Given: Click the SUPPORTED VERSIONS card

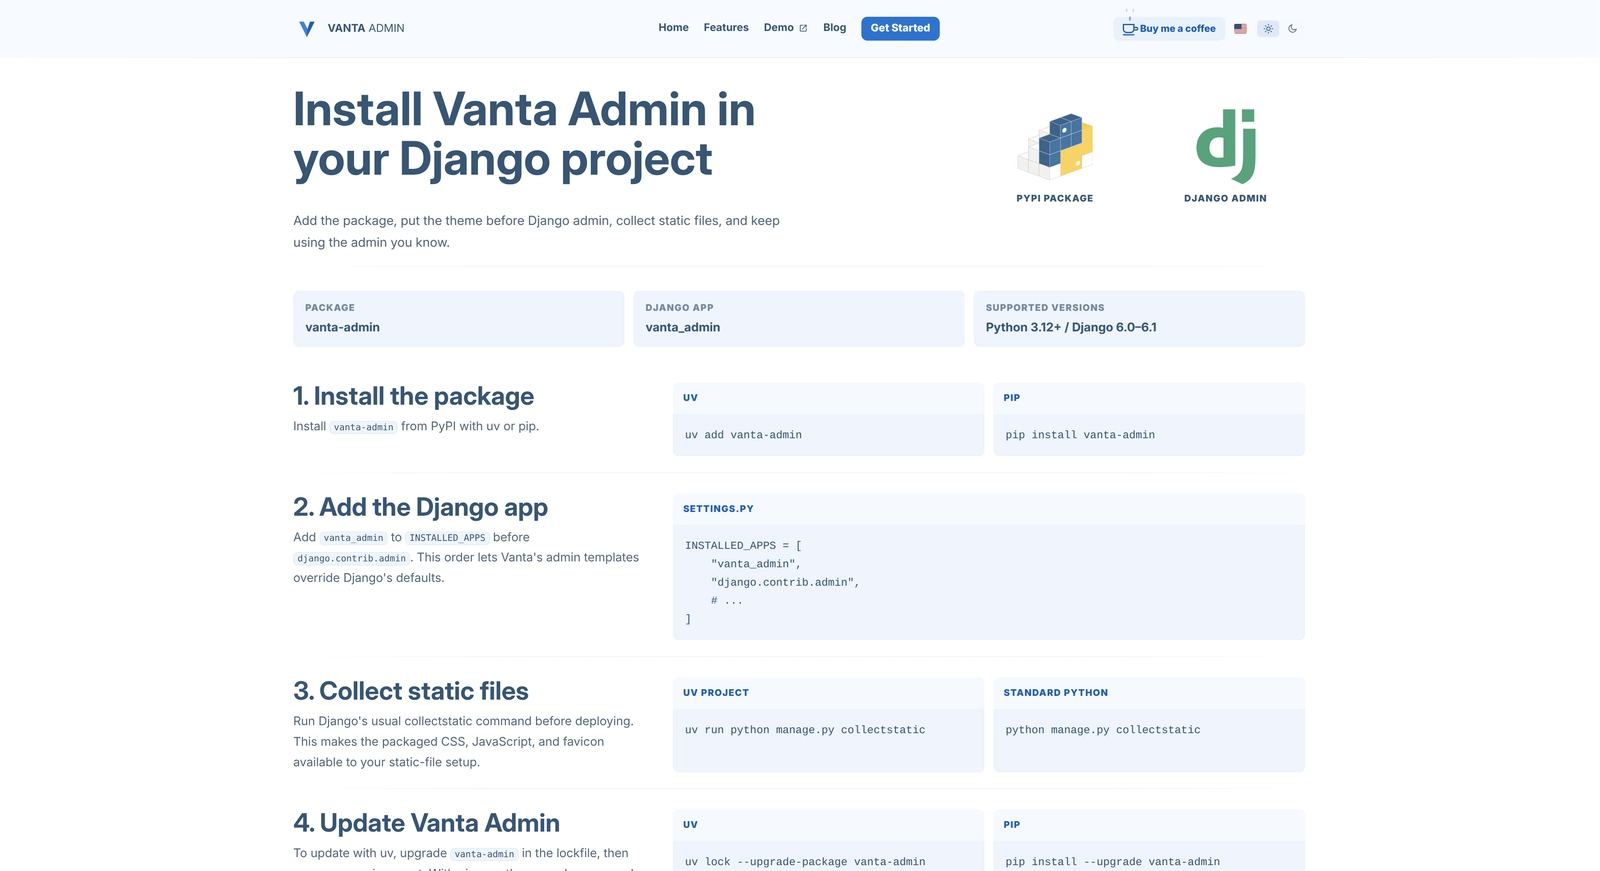Looking at the screenshot, I should click(x=1139, y=319).
